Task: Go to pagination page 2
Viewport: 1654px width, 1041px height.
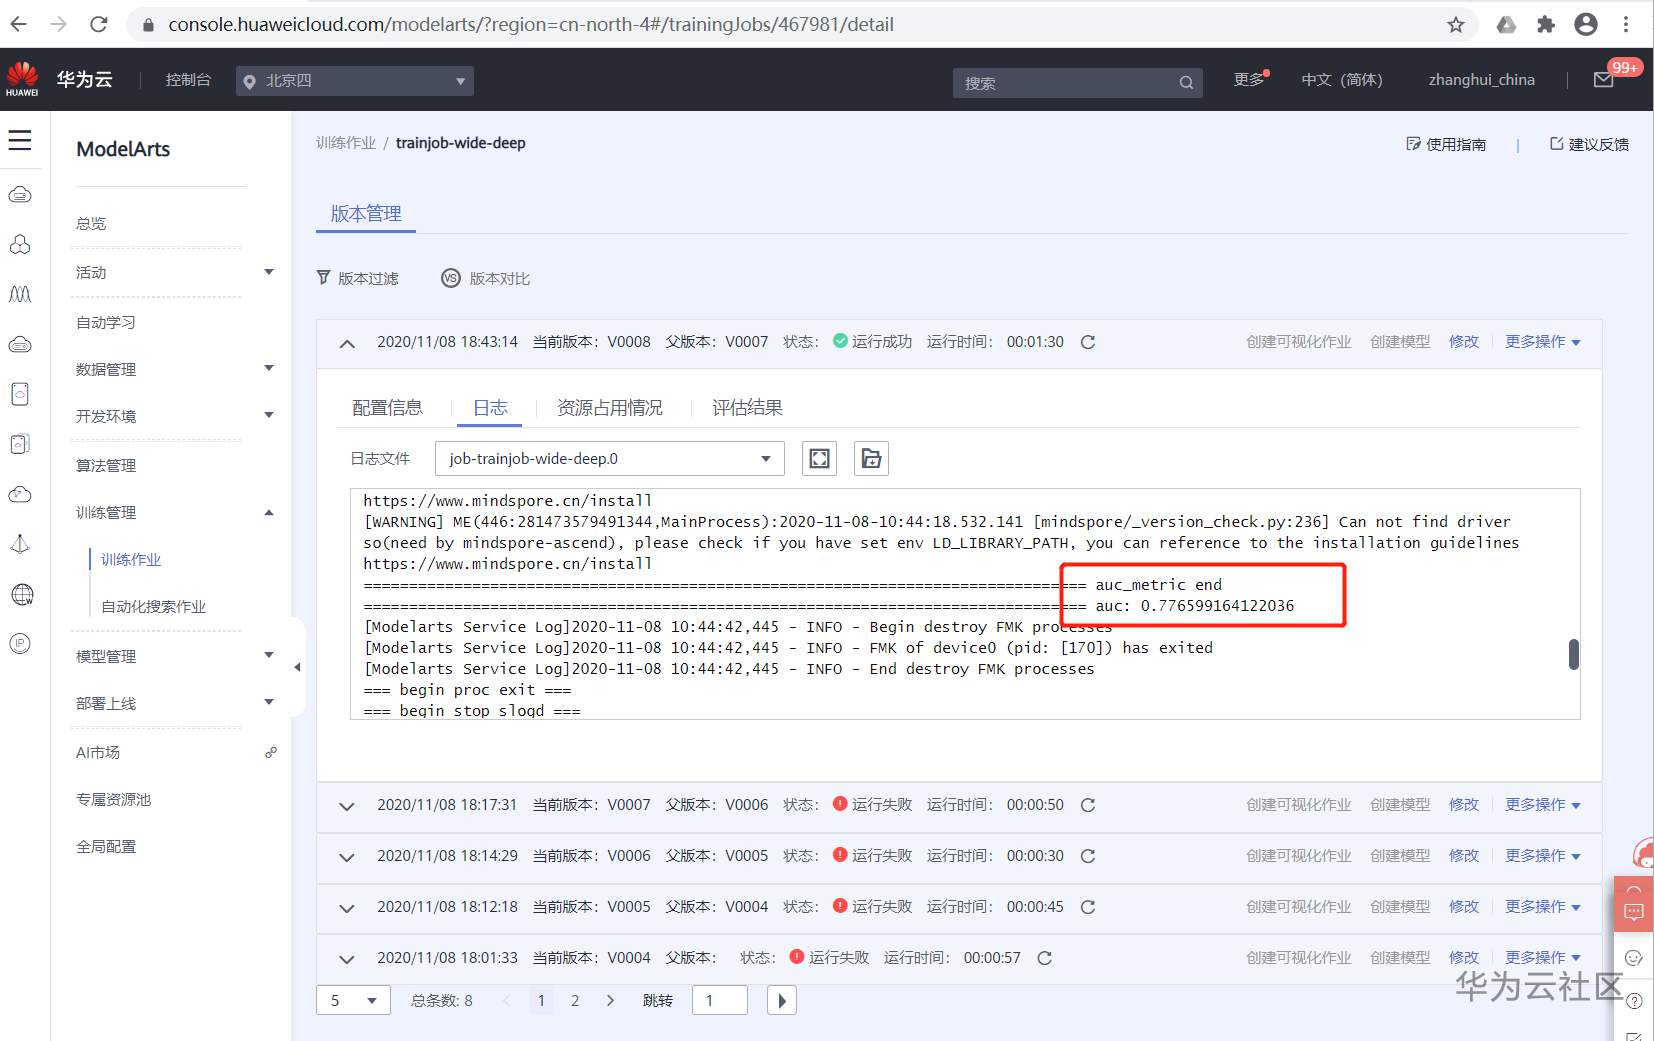Action: coord(575,1000)
